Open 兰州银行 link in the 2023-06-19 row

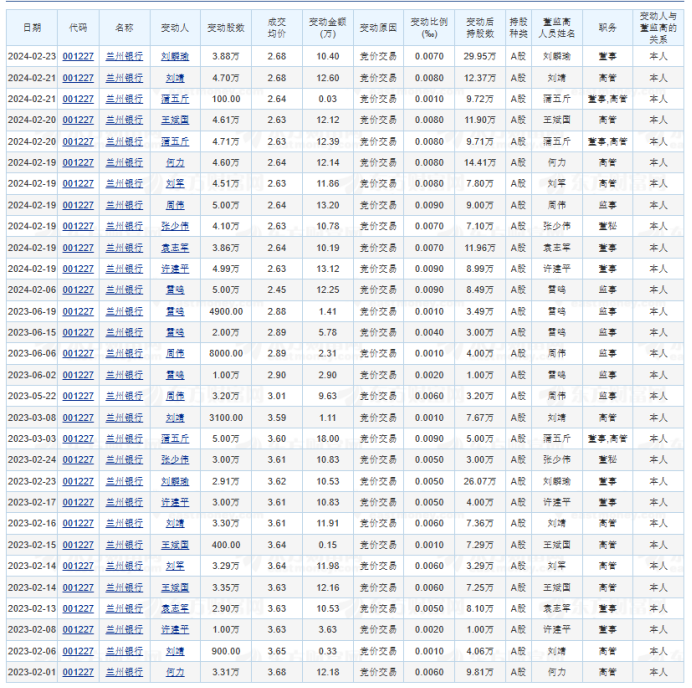click(x=124, y=312)
